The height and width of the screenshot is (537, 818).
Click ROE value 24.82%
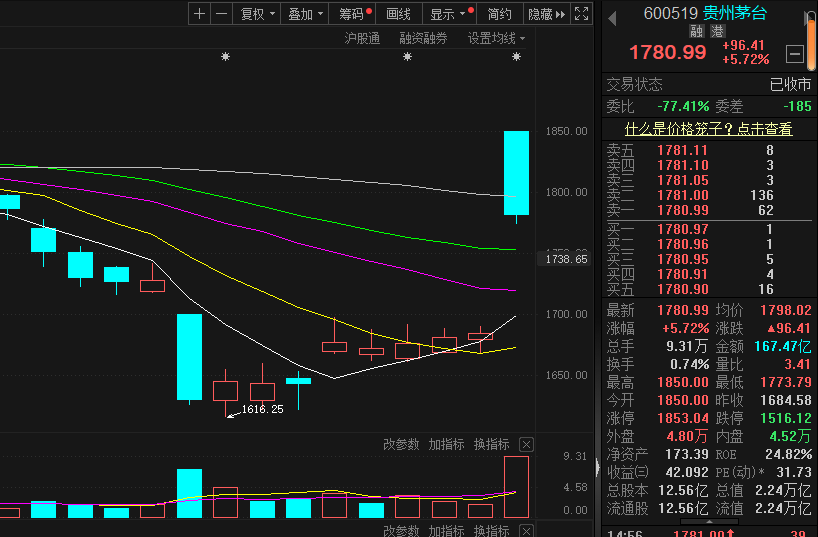788,455
